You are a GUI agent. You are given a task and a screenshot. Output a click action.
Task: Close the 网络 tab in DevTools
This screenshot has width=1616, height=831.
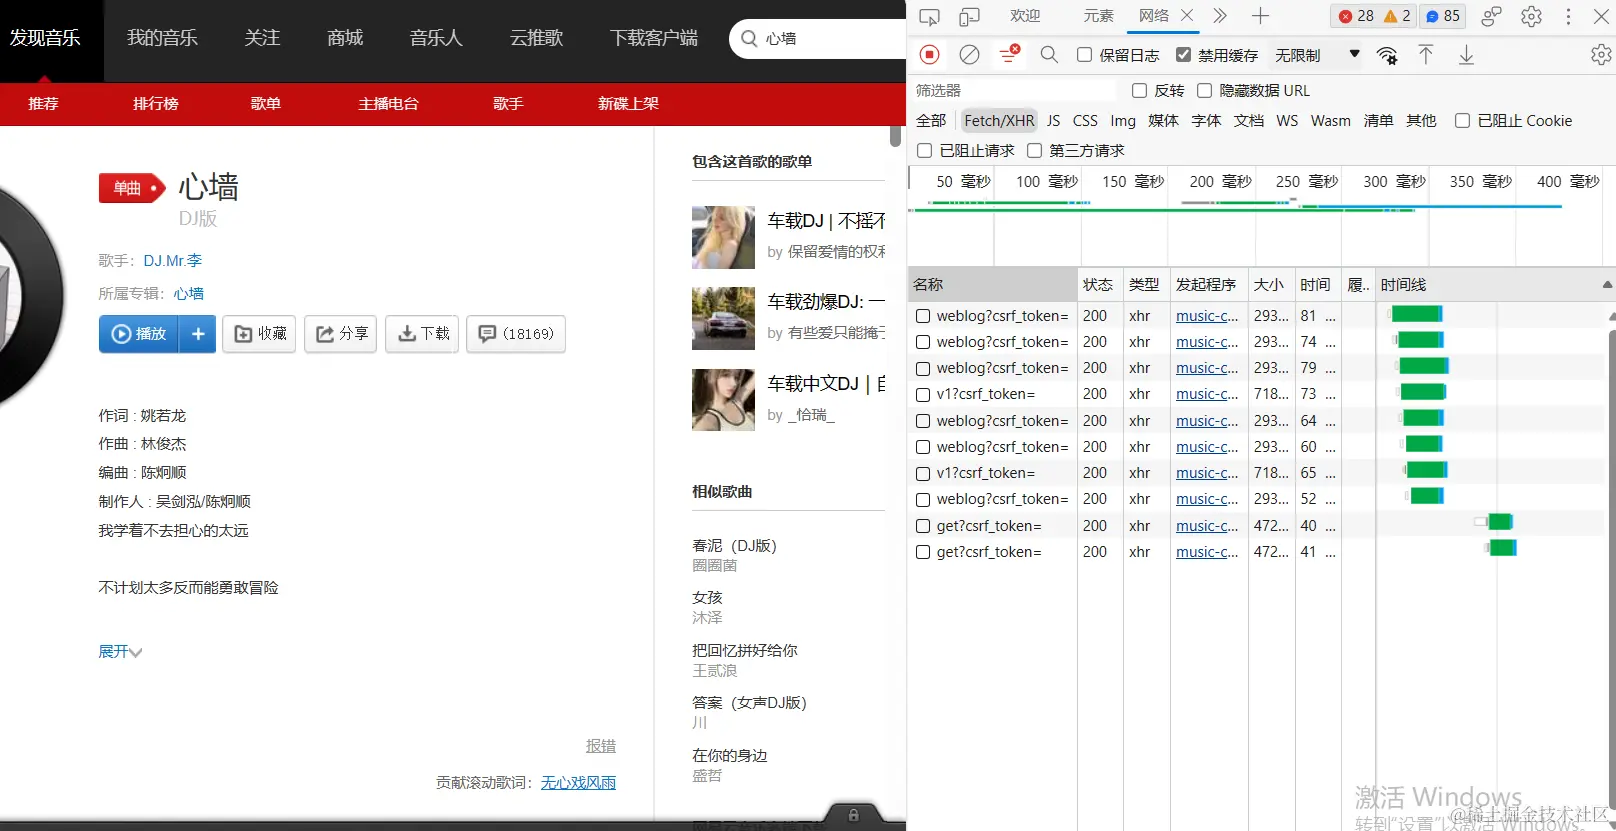coord(1187,16)
